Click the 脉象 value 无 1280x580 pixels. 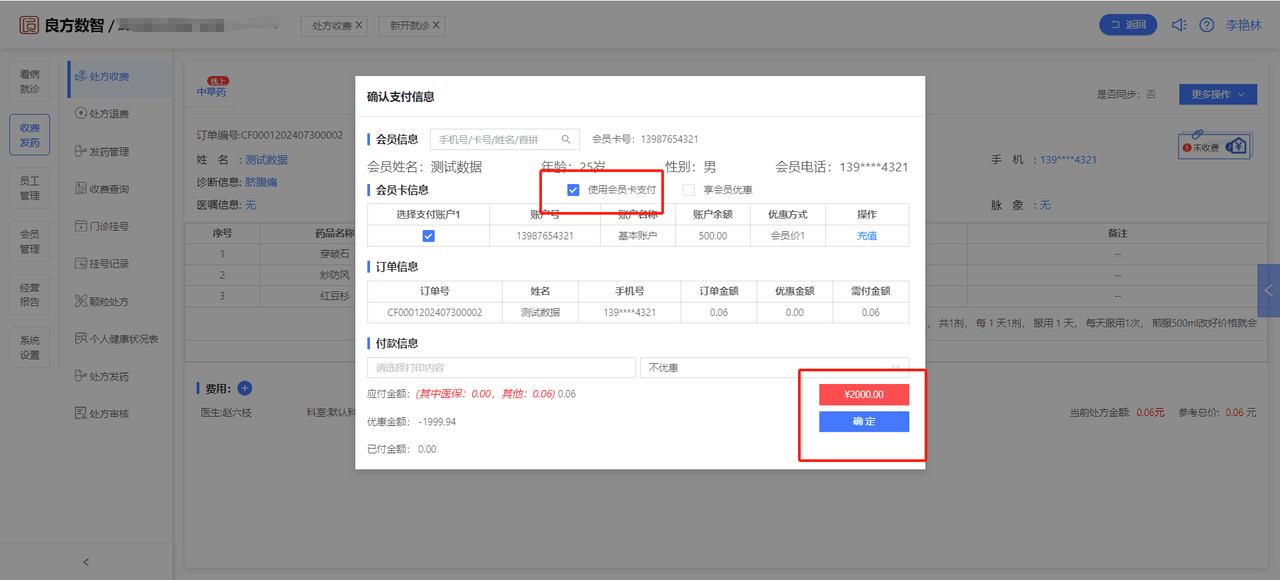[1045, 204]
